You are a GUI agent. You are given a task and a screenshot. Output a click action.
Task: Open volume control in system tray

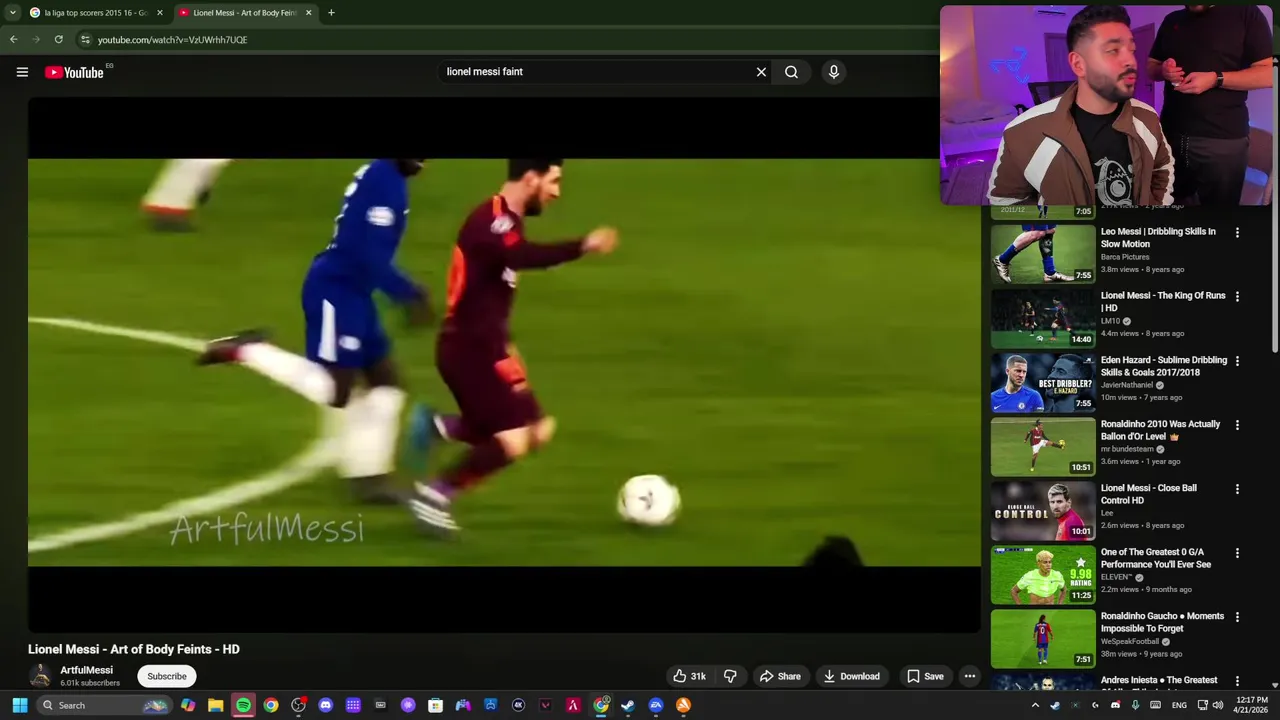pos(1218,705)
